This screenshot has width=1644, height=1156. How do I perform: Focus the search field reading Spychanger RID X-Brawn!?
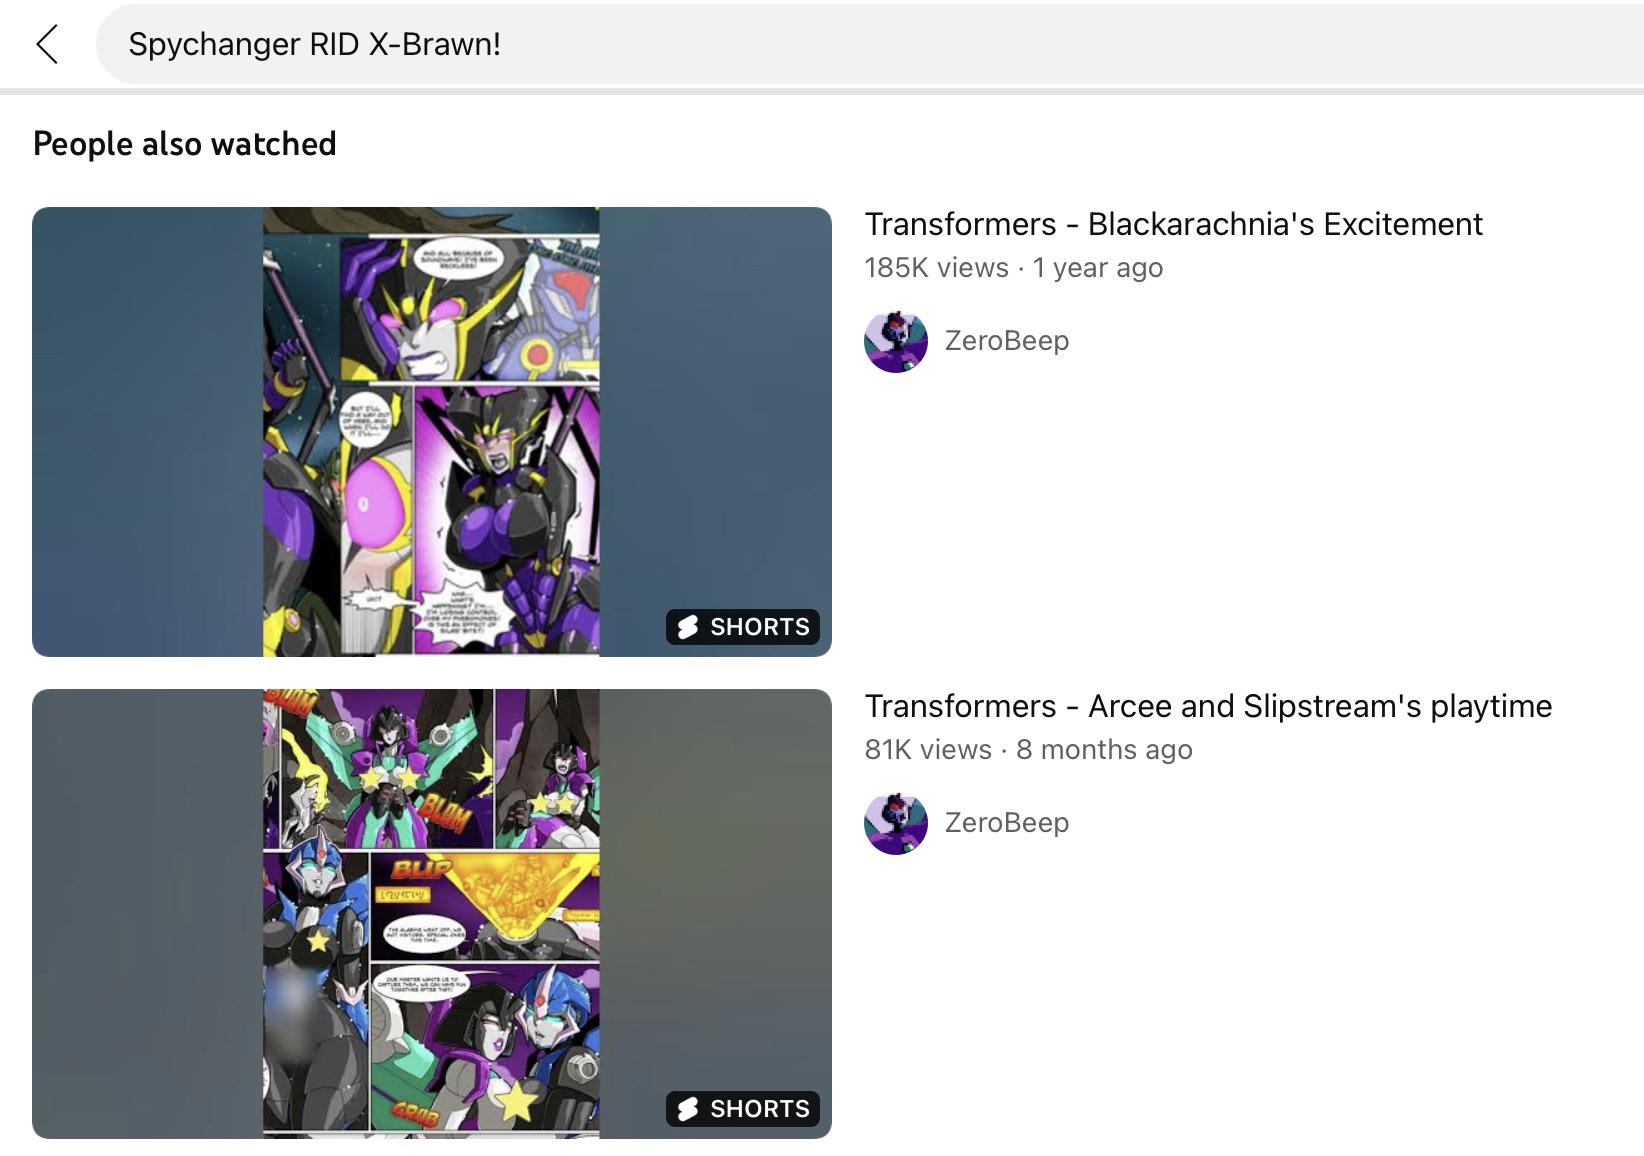point(870,44)
